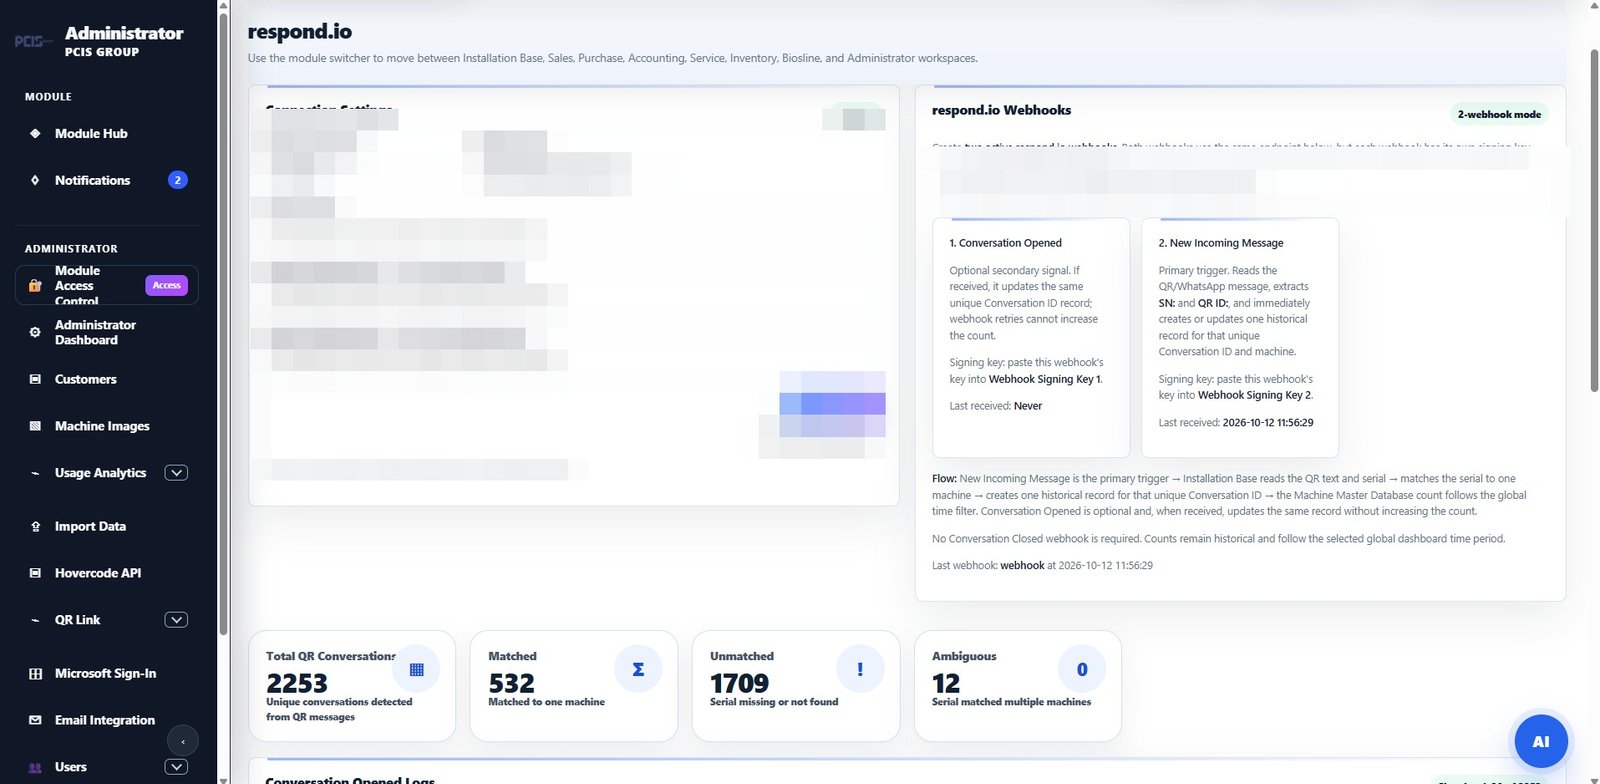The height and width of the screenshot is (784, 1600).
Task: Click the Ambiguous card zero icon
Action: pos(1082,669)
